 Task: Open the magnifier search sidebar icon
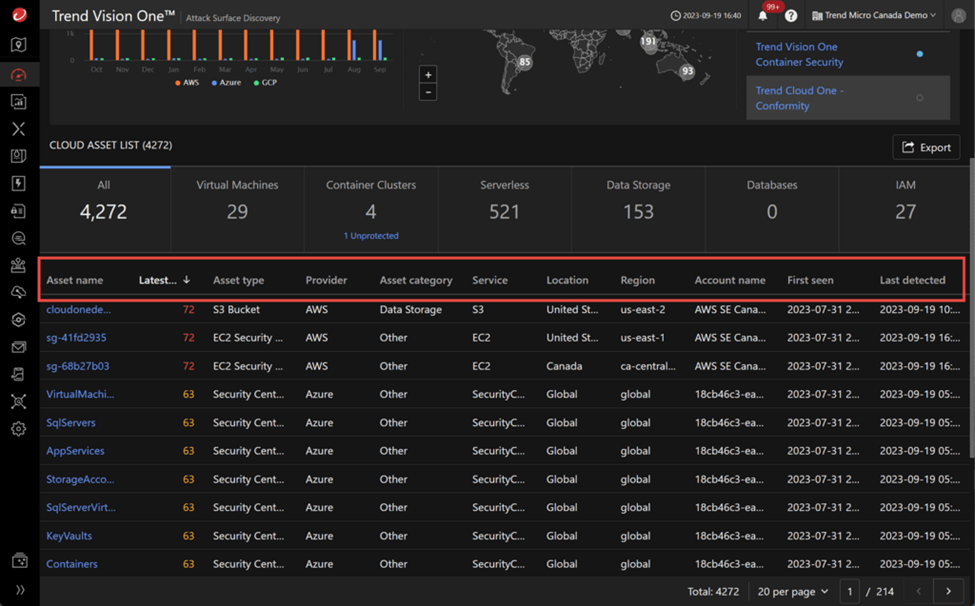click(19, 238)
